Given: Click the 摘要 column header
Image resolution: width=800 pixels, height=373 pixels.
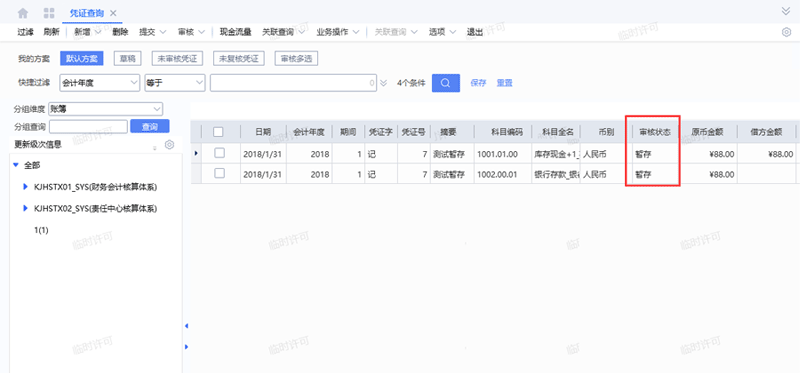Looking at the screenshot, I should coord(452,132).
